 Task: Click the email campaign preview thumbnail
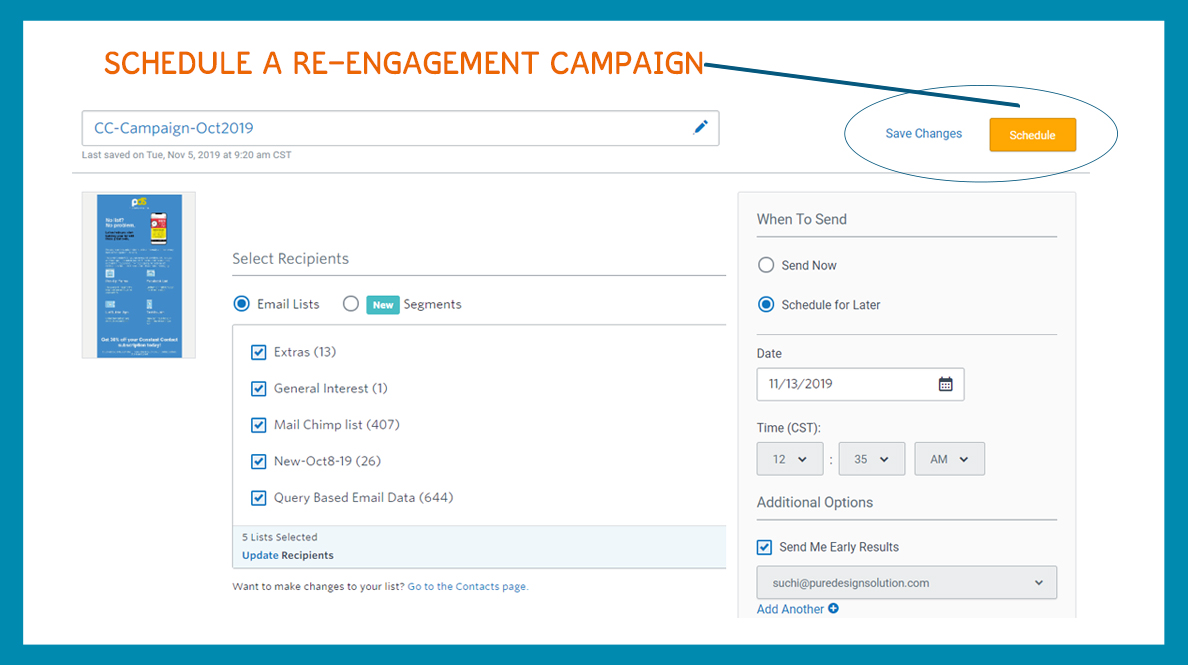pos(139,275)
